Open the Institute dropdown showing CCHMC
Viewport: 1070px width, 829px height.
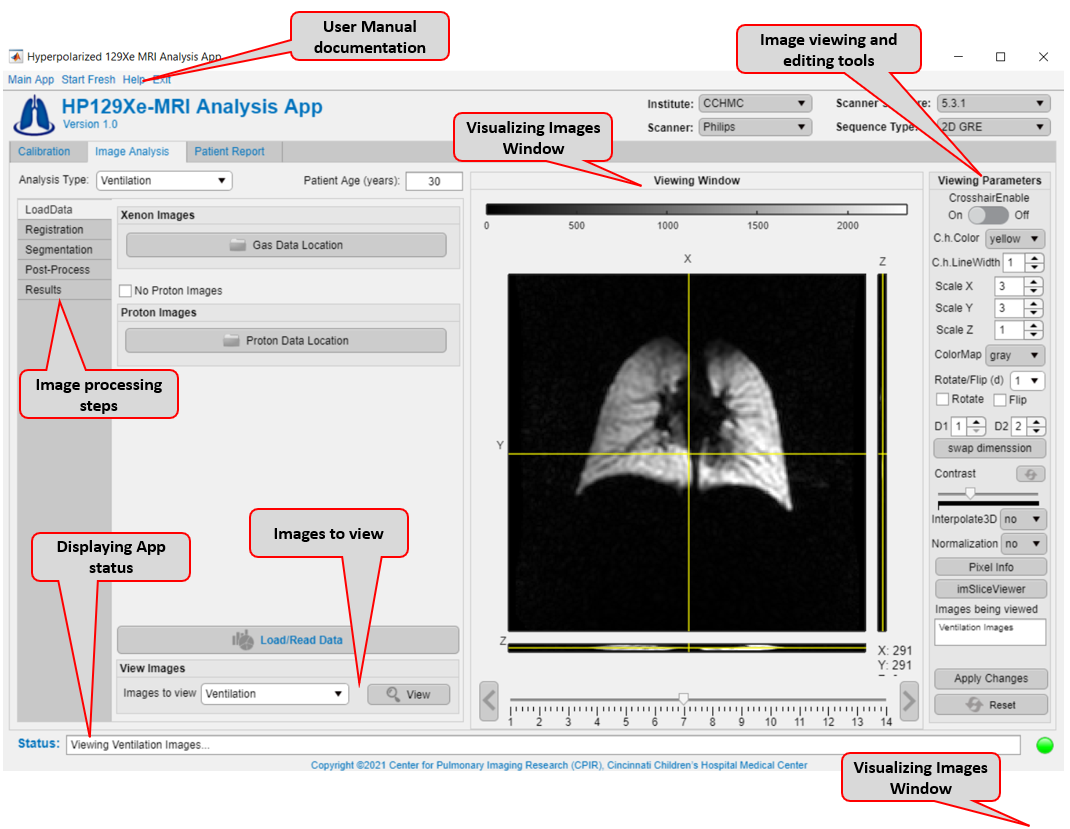(755, 103)
